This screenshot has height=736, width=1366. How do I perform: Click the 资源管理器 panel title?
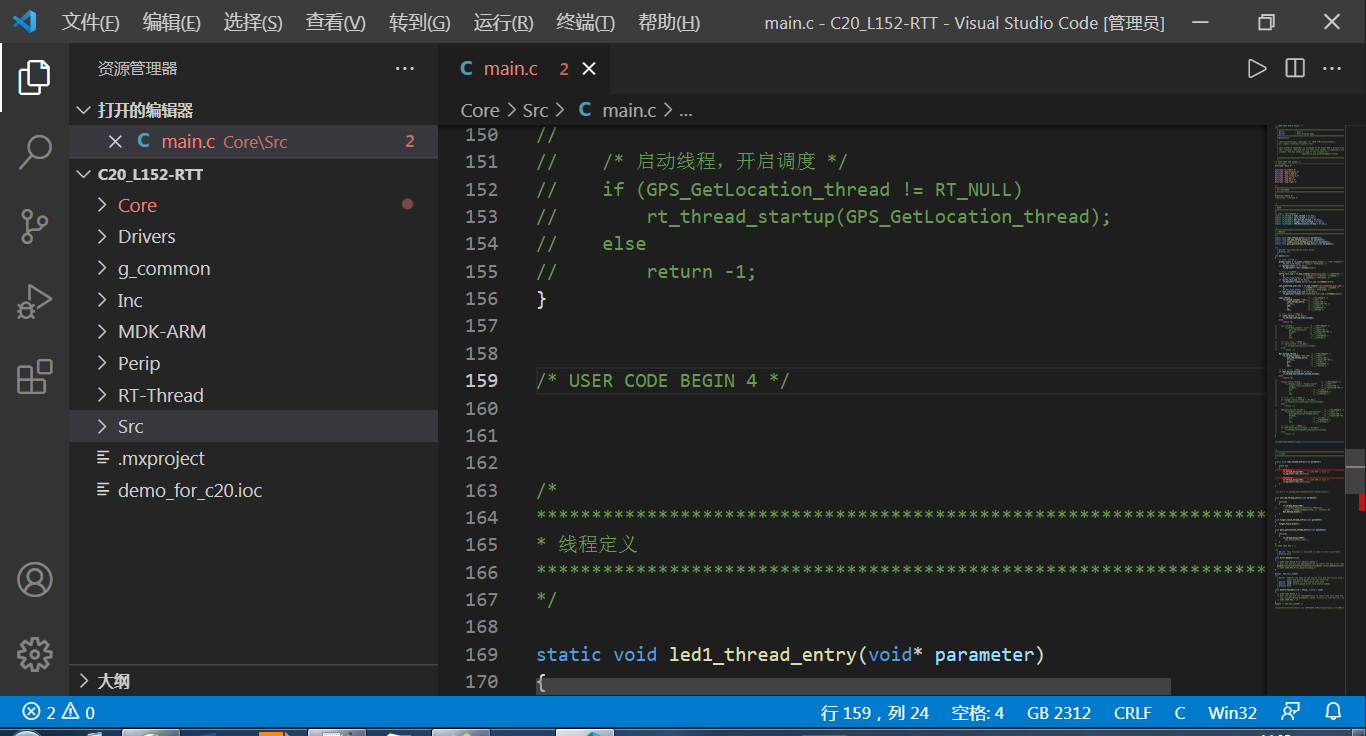point(137,69)
